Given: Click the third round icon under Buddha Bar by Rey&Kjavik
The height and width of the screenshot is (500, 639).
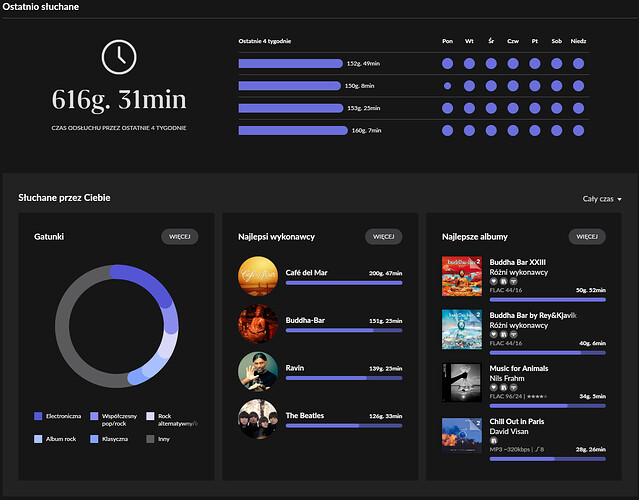Looking at the screenshot, I should [x=513, y=334].
